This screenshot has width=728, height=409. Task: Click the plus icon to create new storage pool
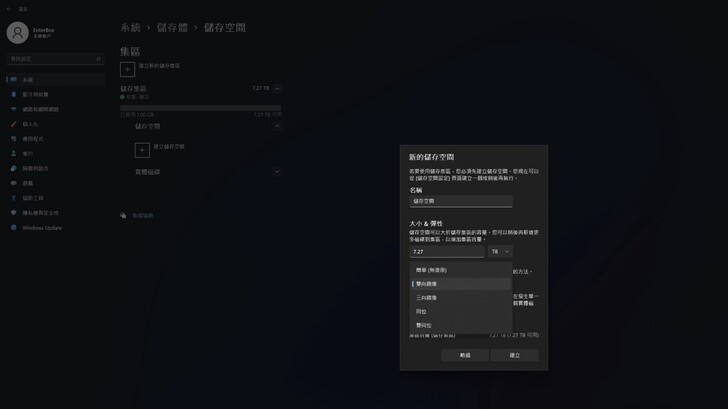[x=127, y=69]
